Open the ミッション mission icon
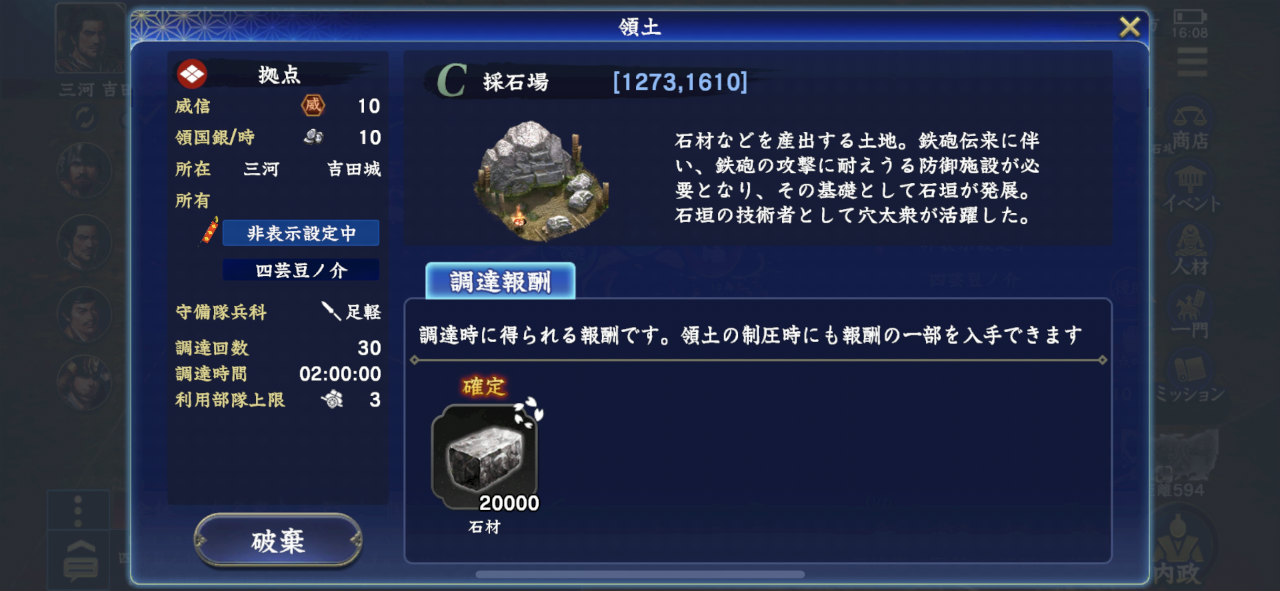 click(1190, 377)
